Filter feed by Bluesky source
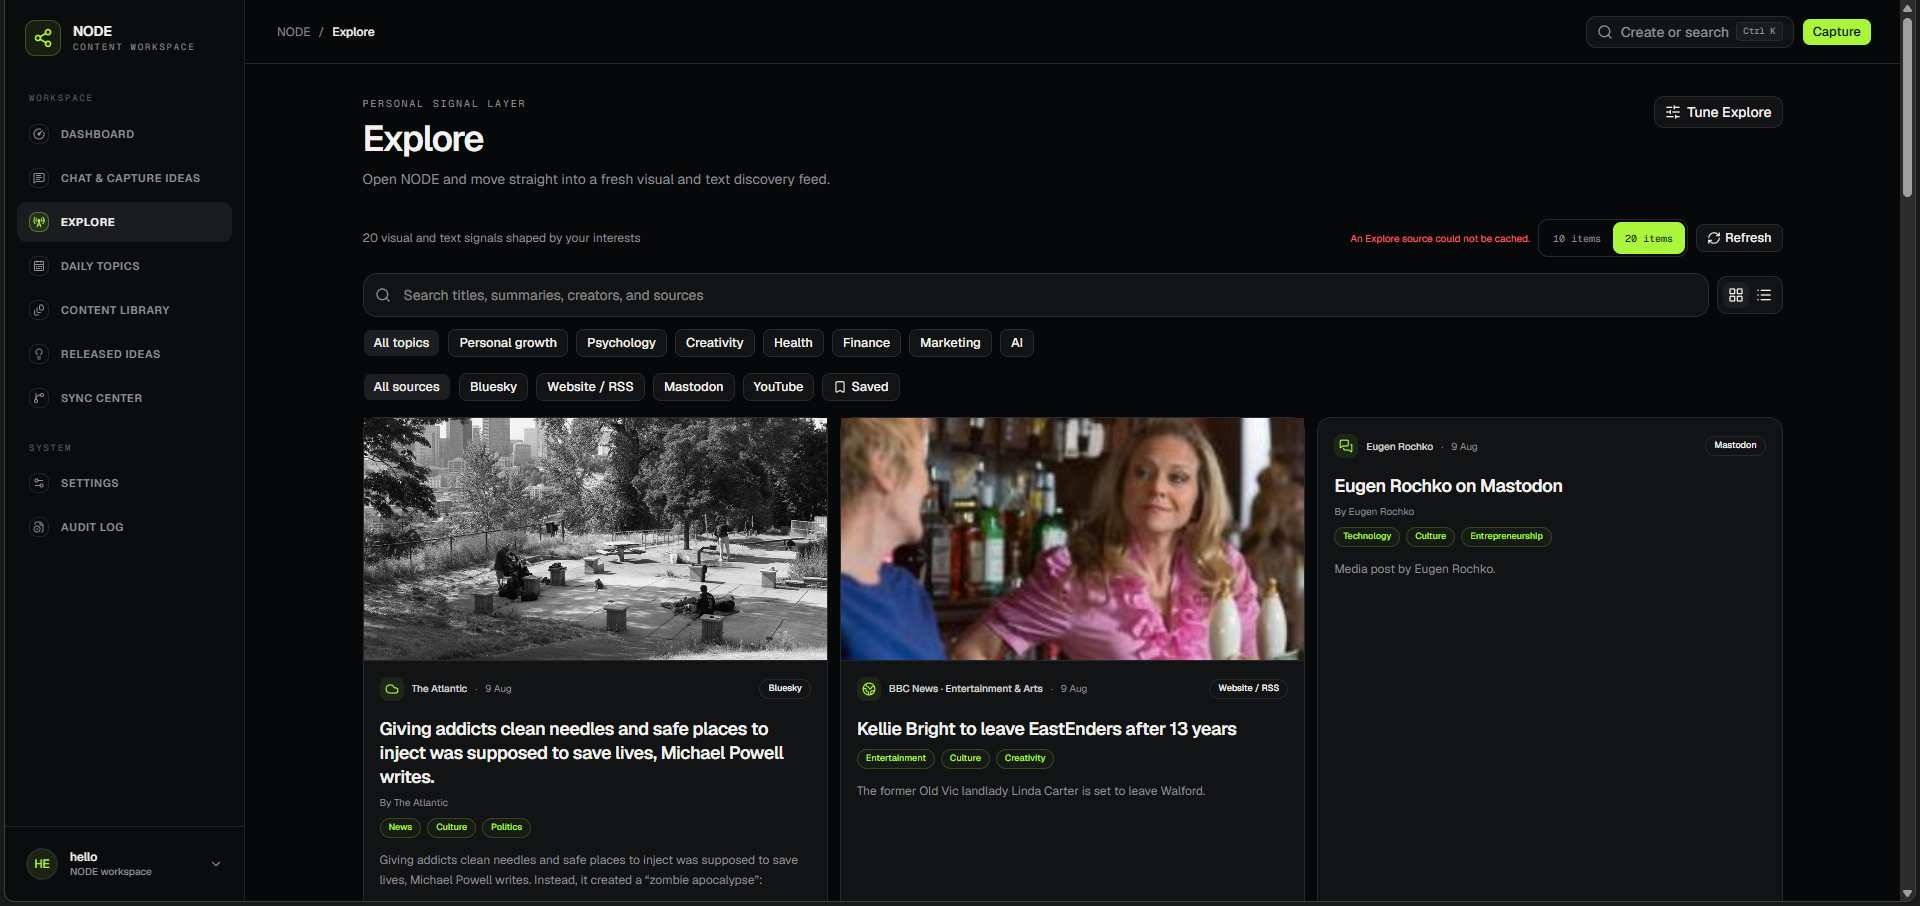Image resolution: width=1920 pixels, height=906 pixels. [493, 387]
